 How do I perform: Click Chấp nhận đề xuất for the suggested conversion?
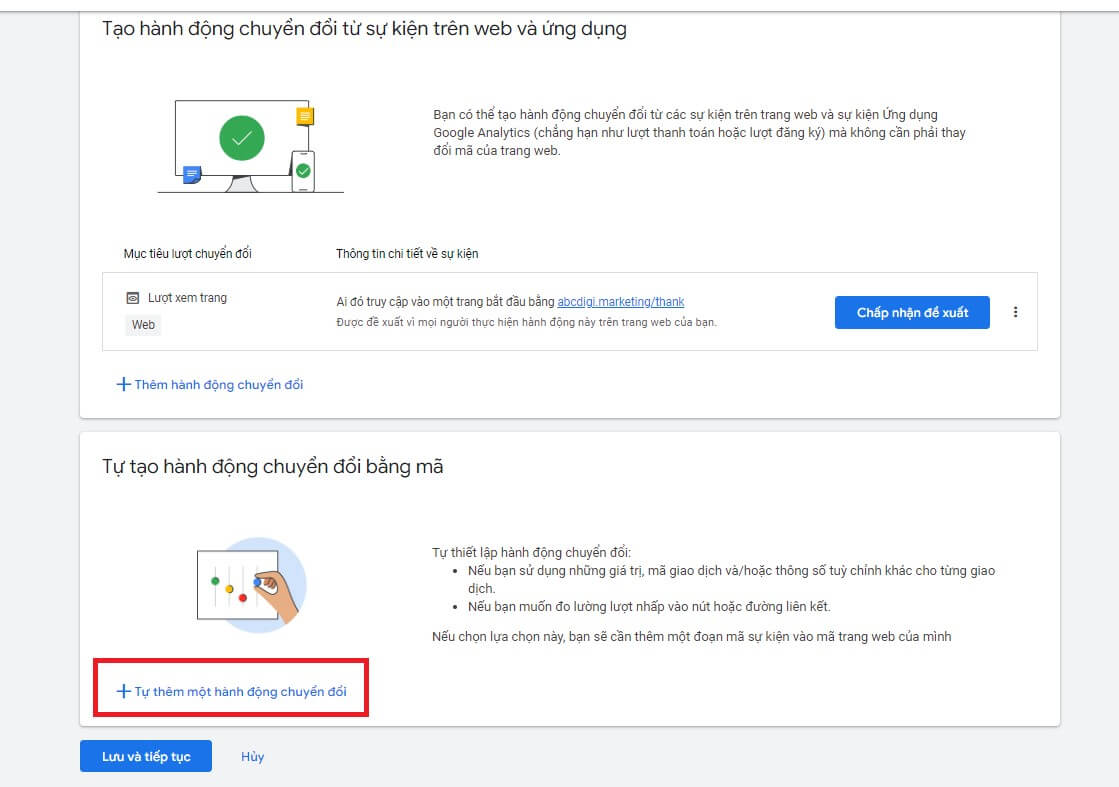coord(911,312)
